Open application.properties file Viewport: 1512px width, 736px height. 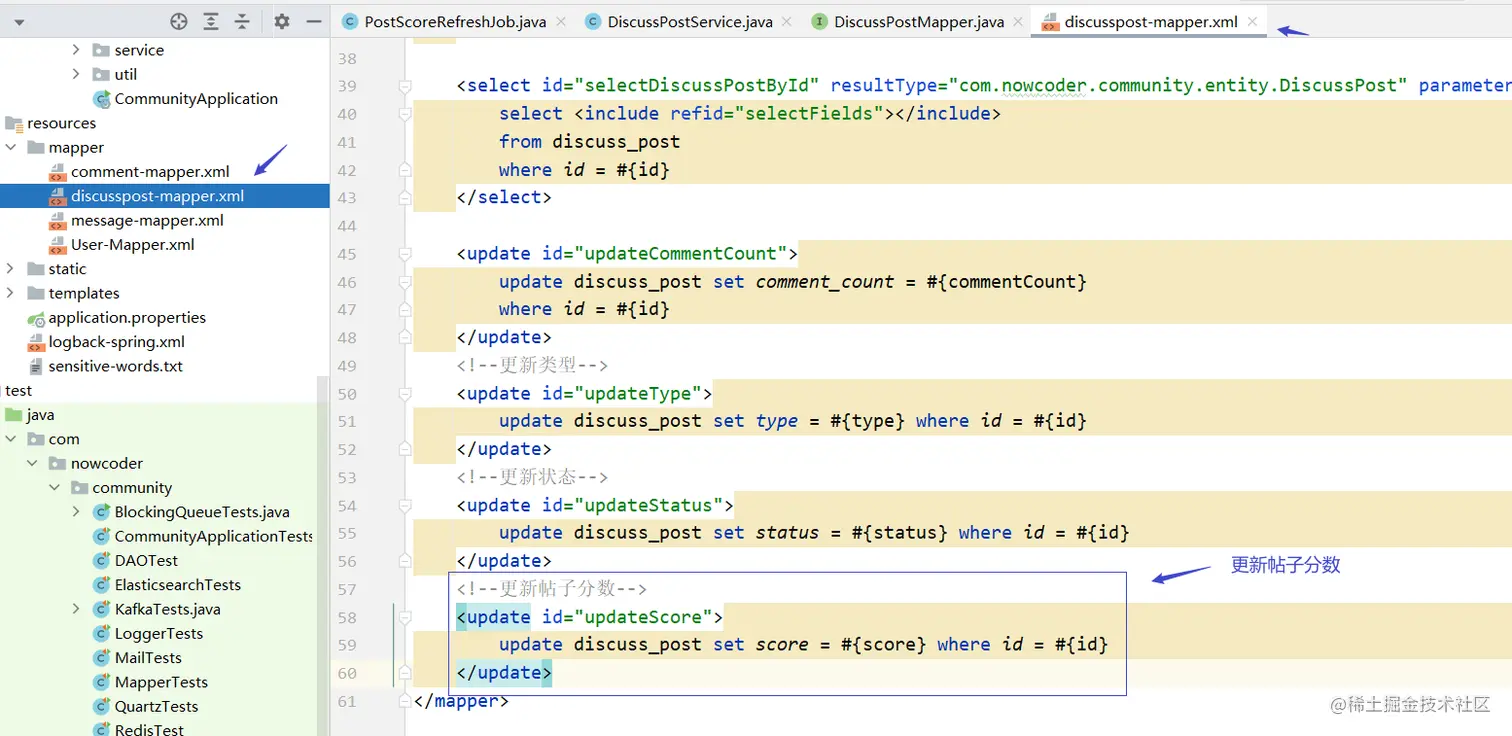click(x=127, y=318)
